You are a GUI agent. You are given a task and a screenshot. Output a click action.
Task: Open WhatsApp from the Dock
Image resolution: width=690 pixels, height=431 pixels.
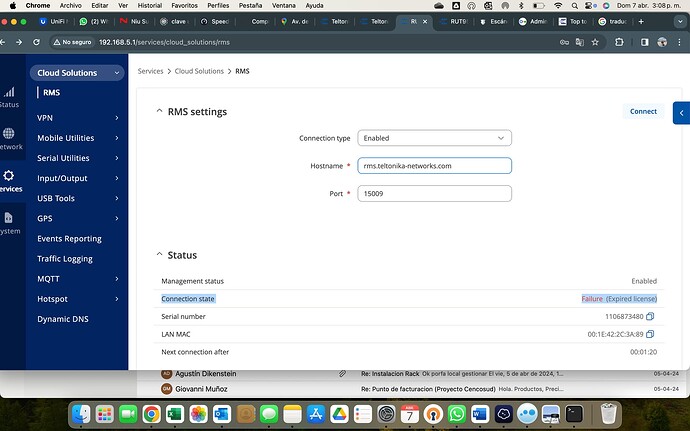coord(456,414)
